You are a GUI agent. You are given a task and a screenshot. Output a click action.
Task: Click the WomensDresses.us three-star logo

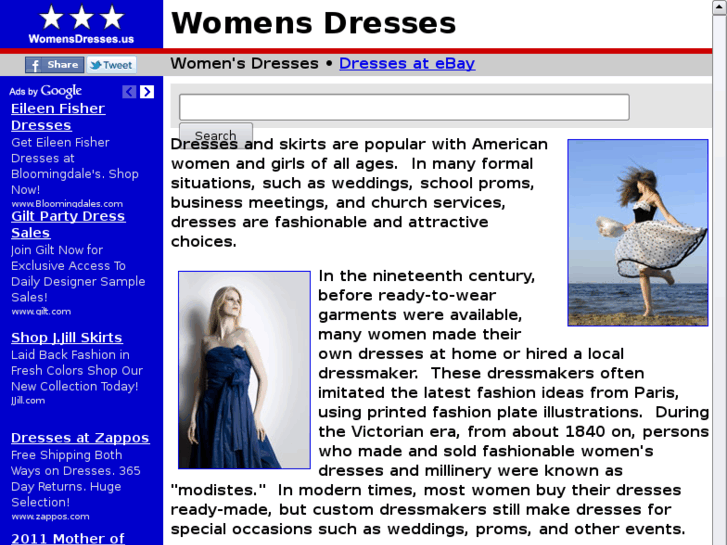(81, 24)
